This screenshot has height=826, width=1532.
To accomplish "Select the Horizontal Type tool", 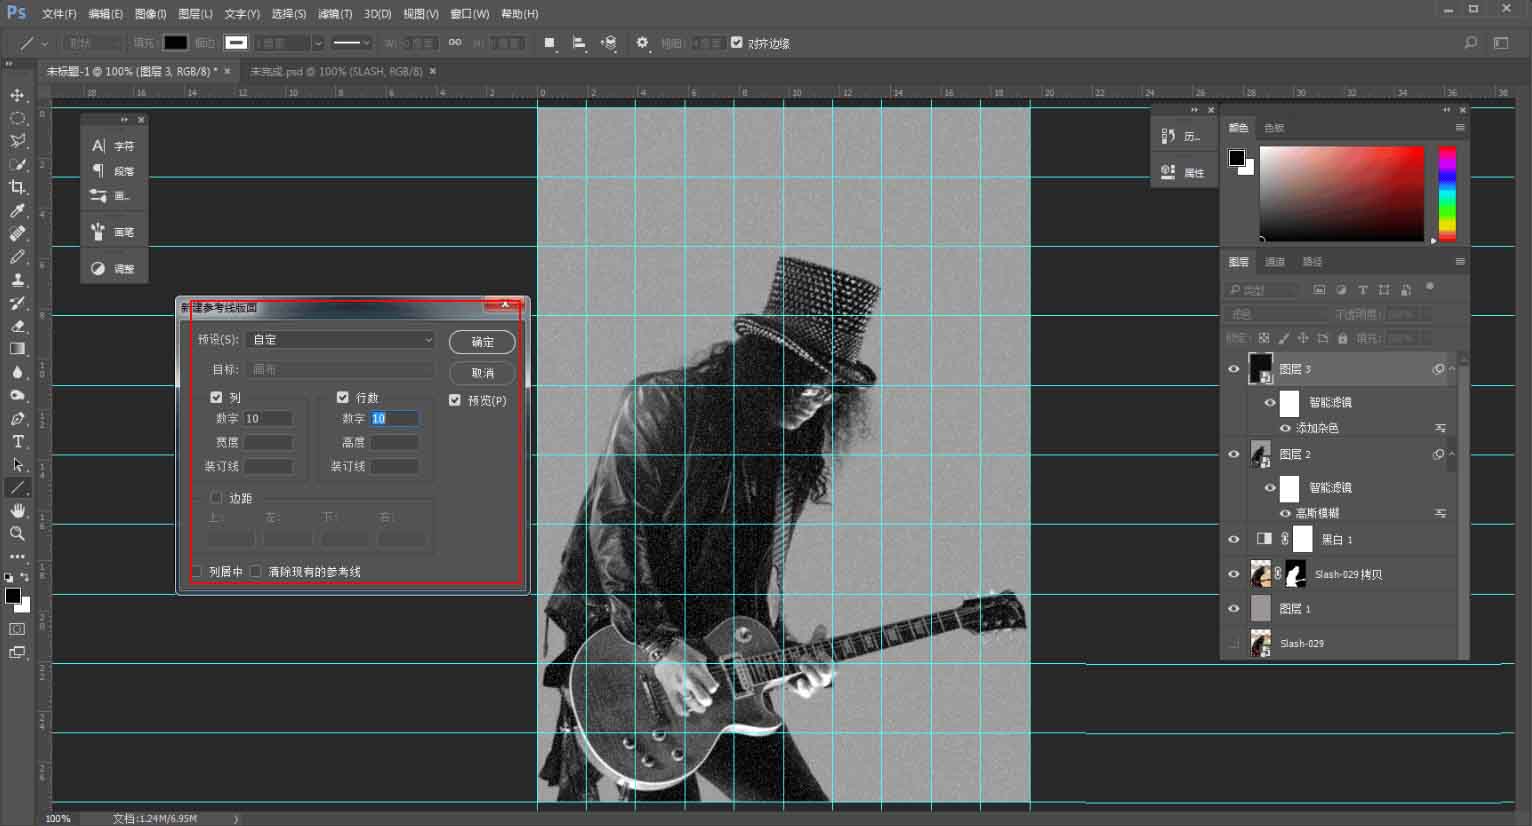I will tap(17, 441).
